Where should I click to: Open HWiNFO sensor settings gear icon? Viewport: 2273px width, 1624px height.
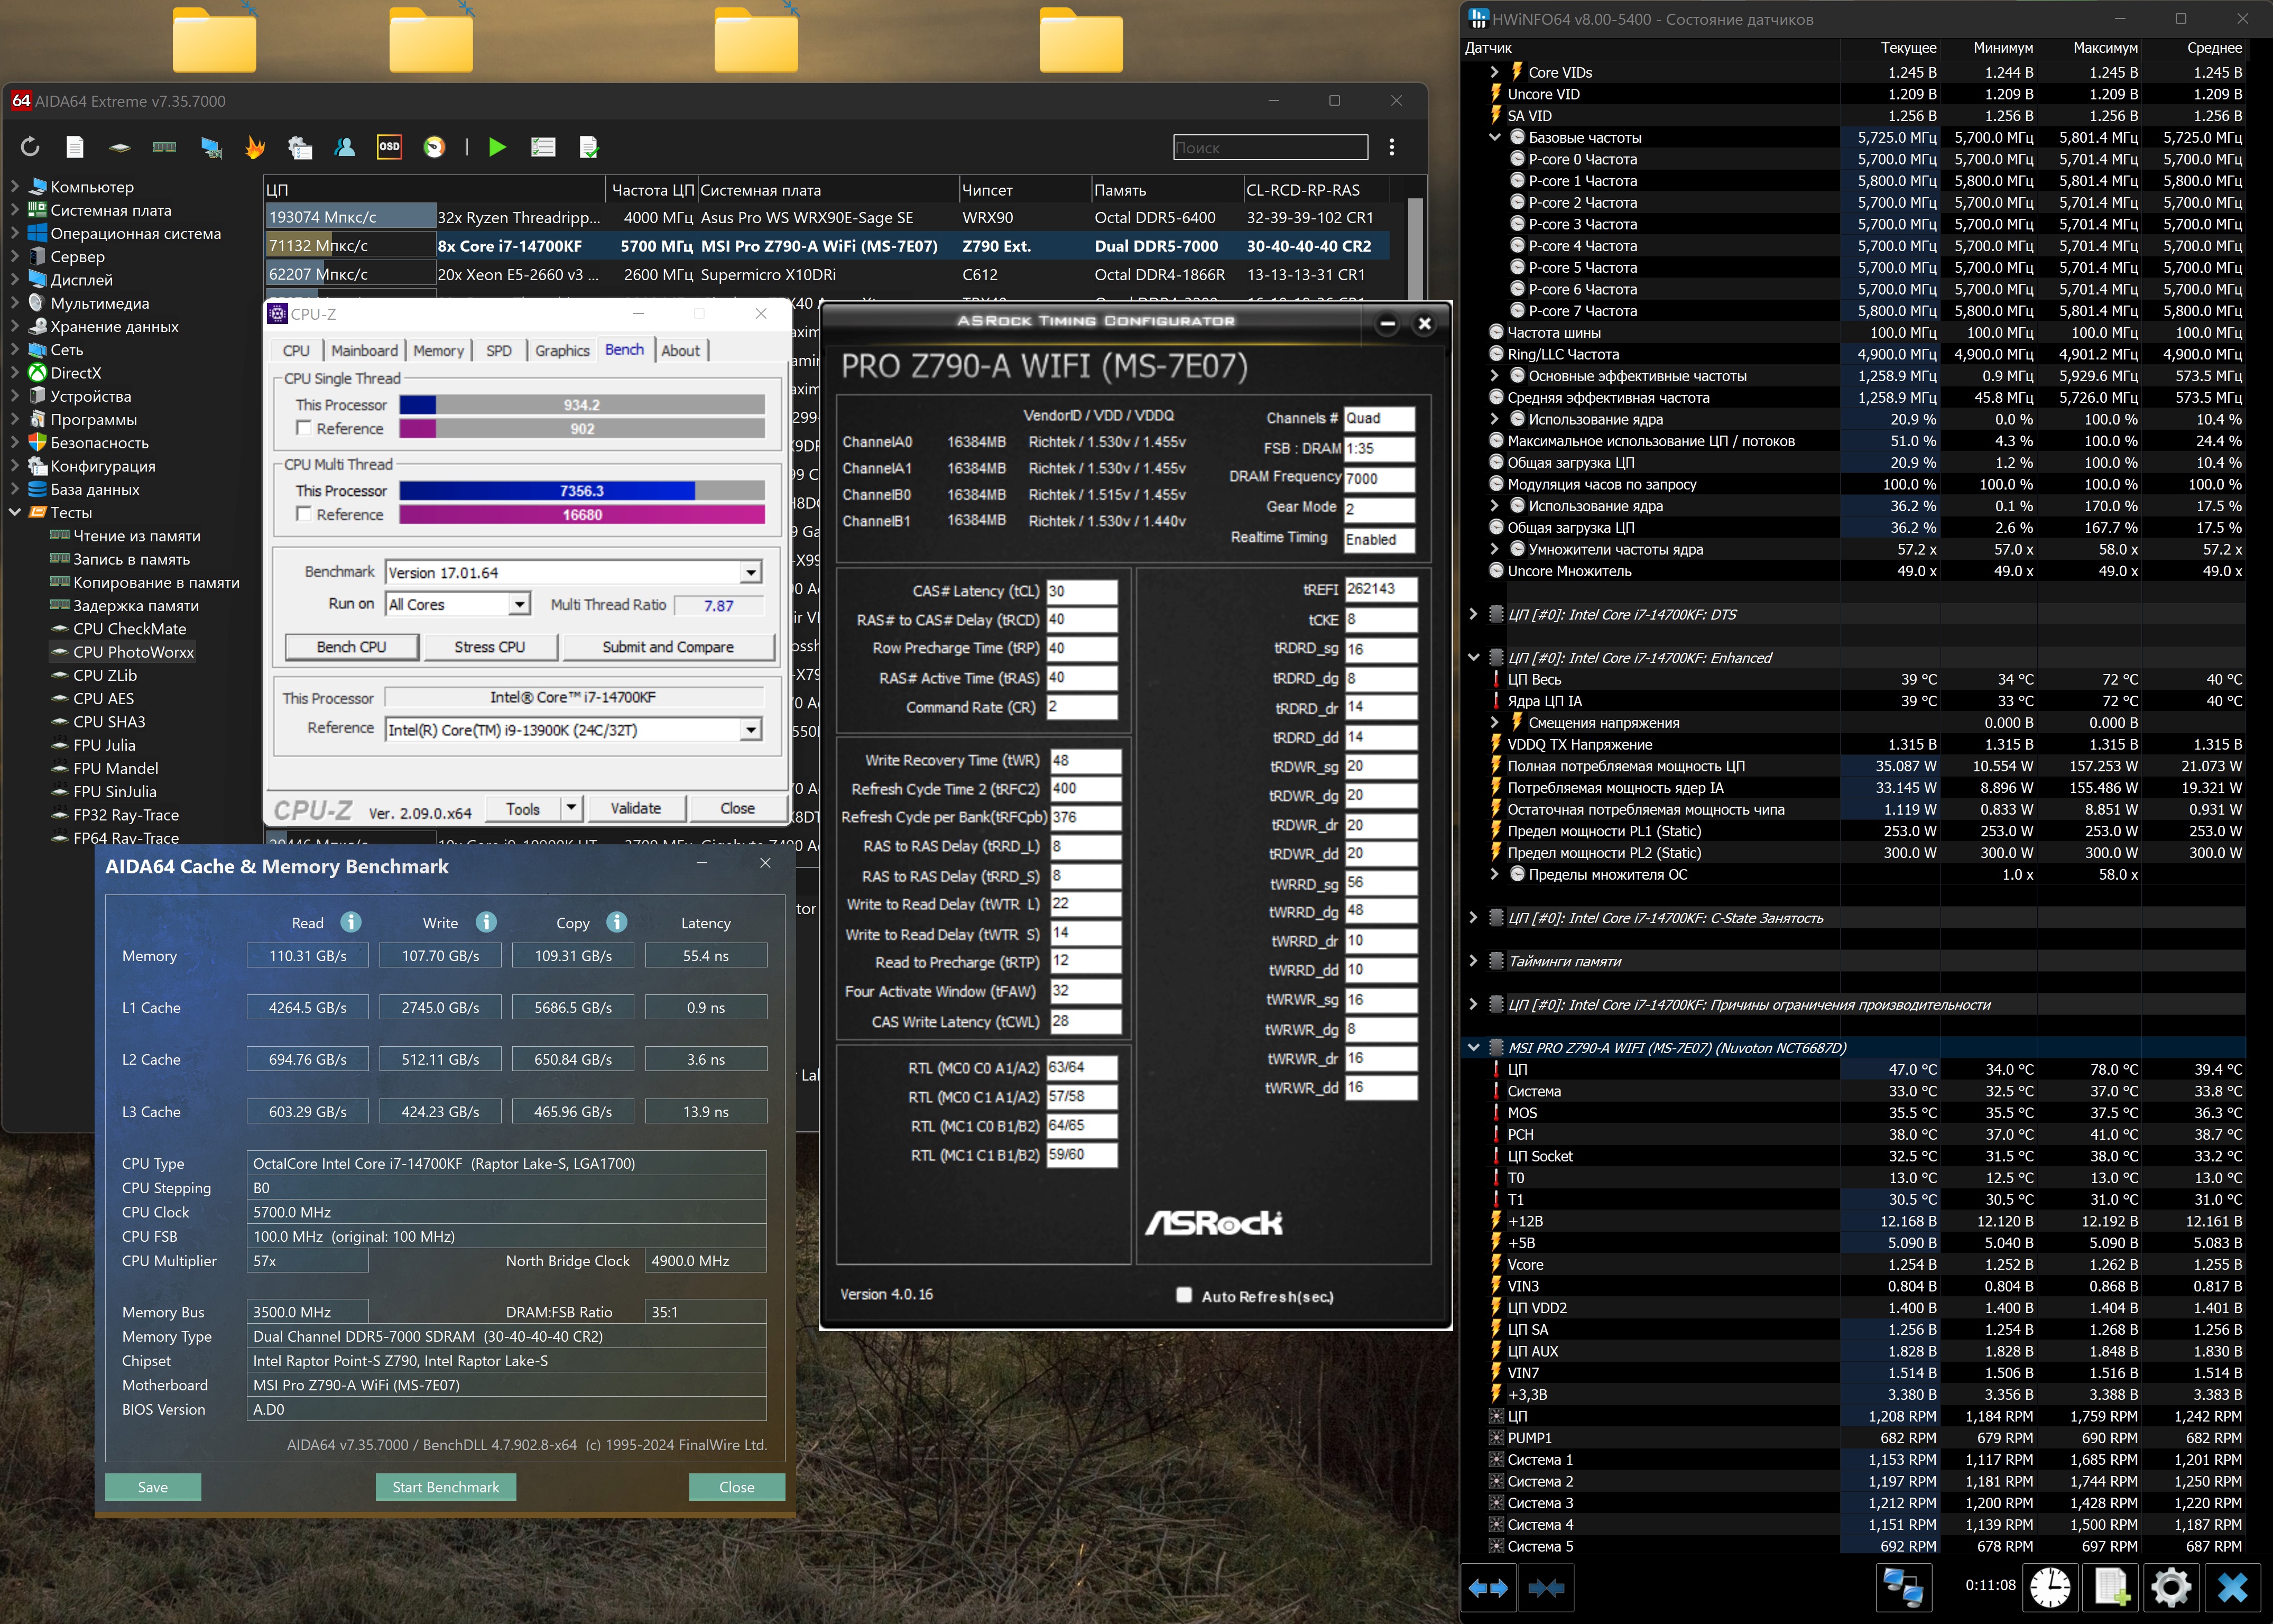[2171, 1587]
